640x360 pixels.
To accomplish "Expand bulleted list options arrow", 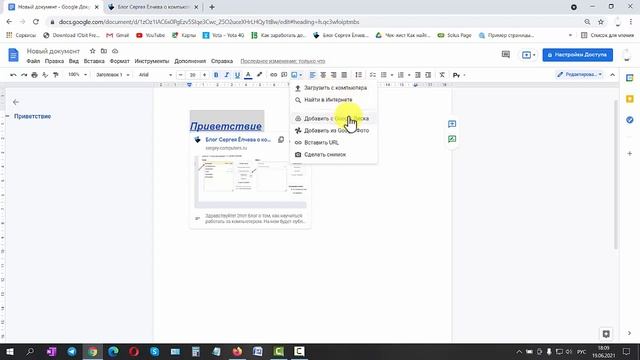I will click(x=392, y=75).
